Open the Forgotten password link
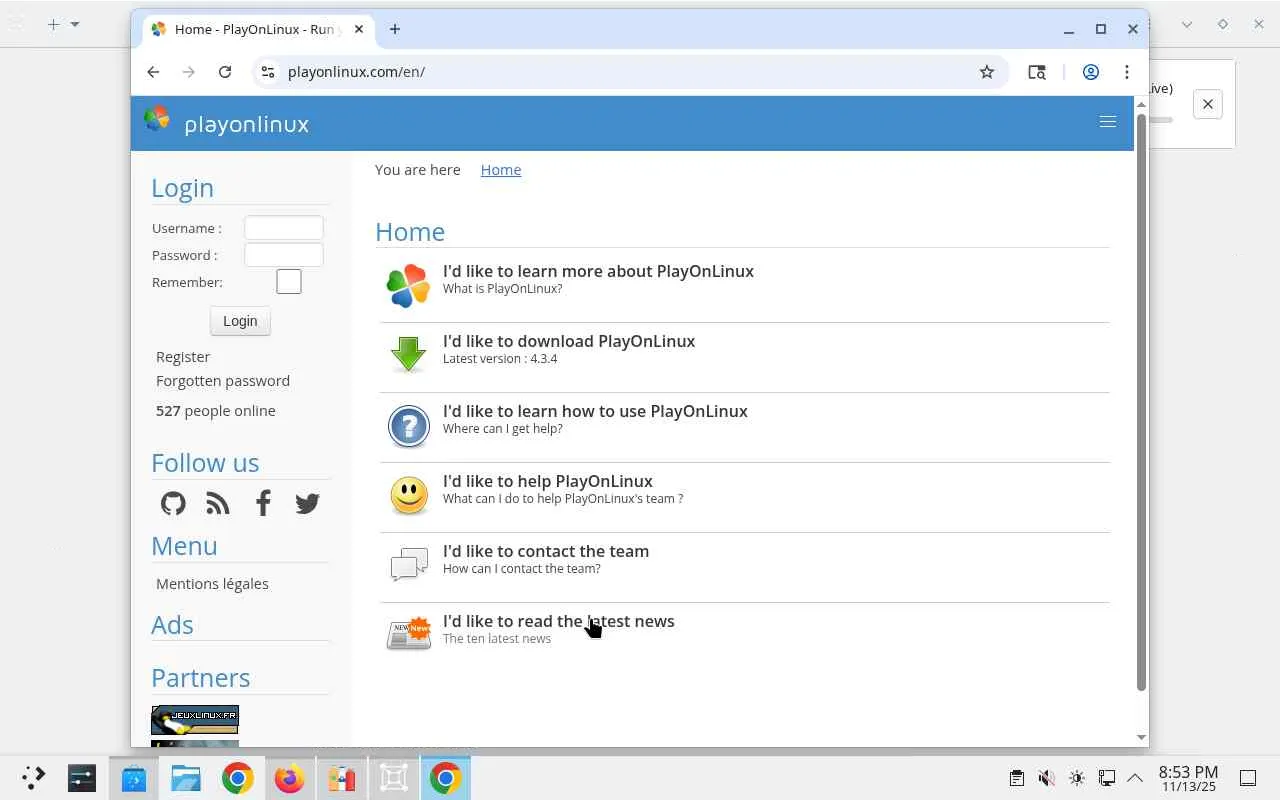Image resolution: width=1280 pixels, height=800 pixels. point(223,381)
